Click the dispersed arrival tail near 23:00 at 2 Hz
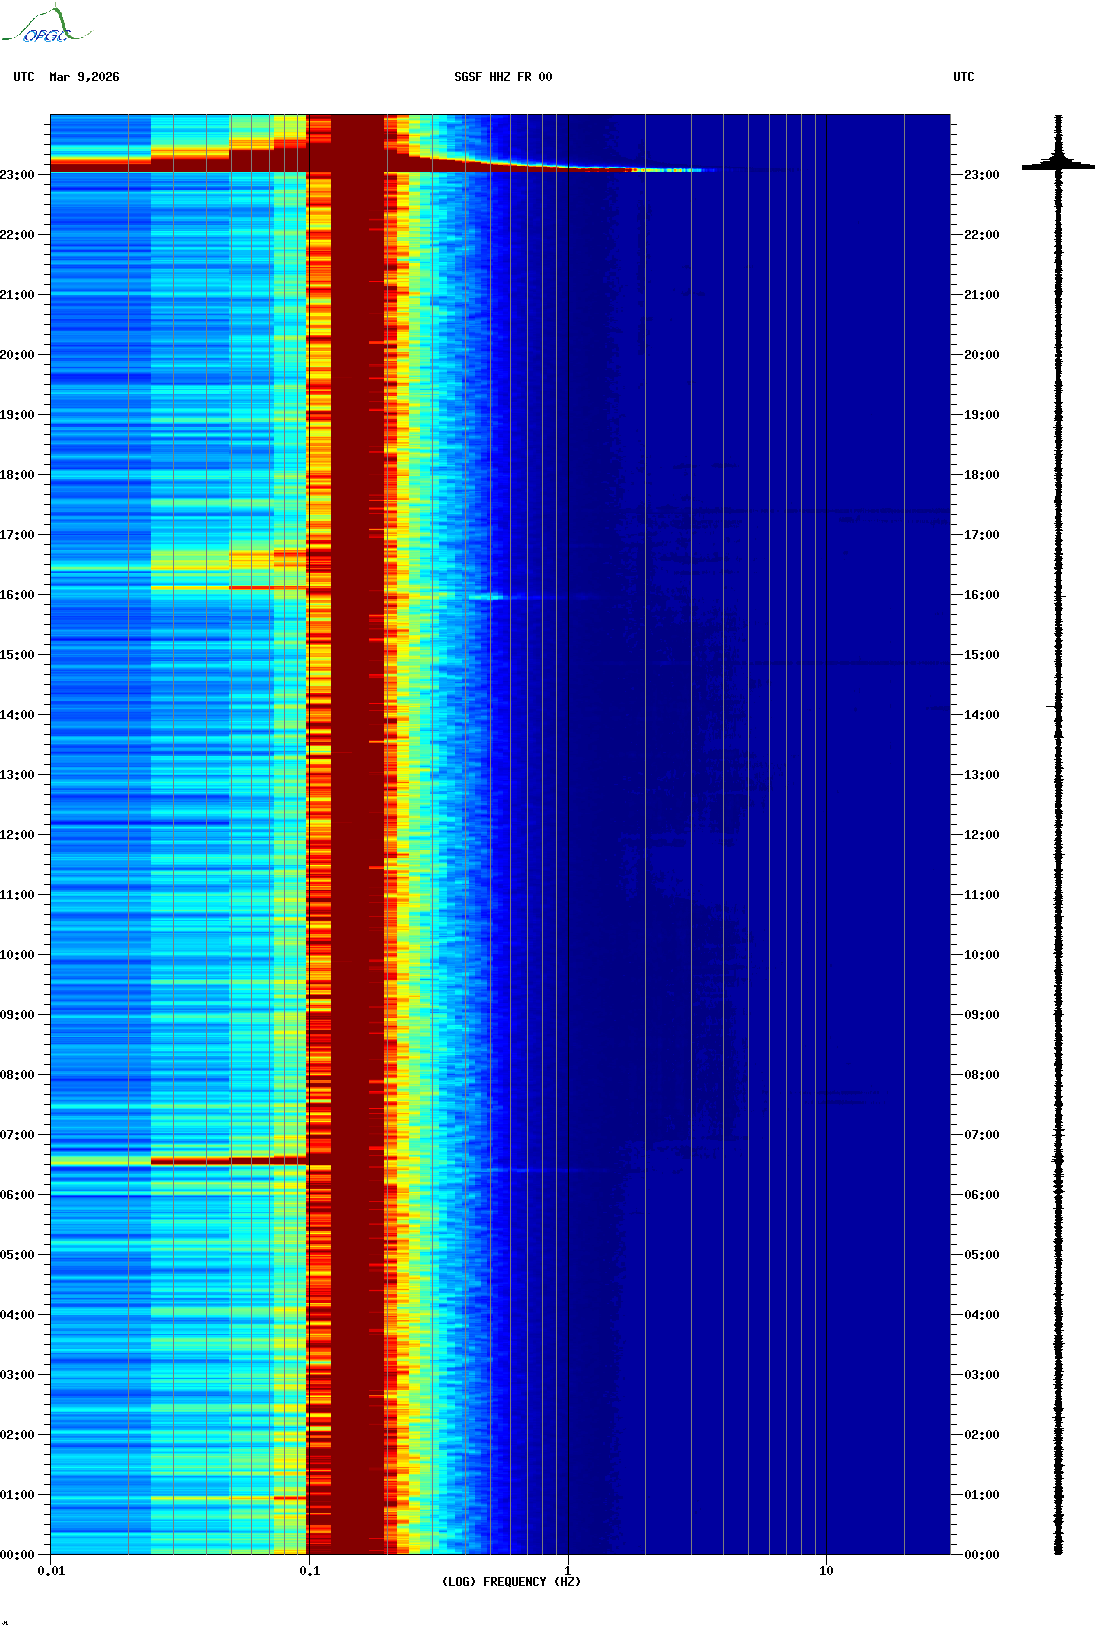 (645, 170)
